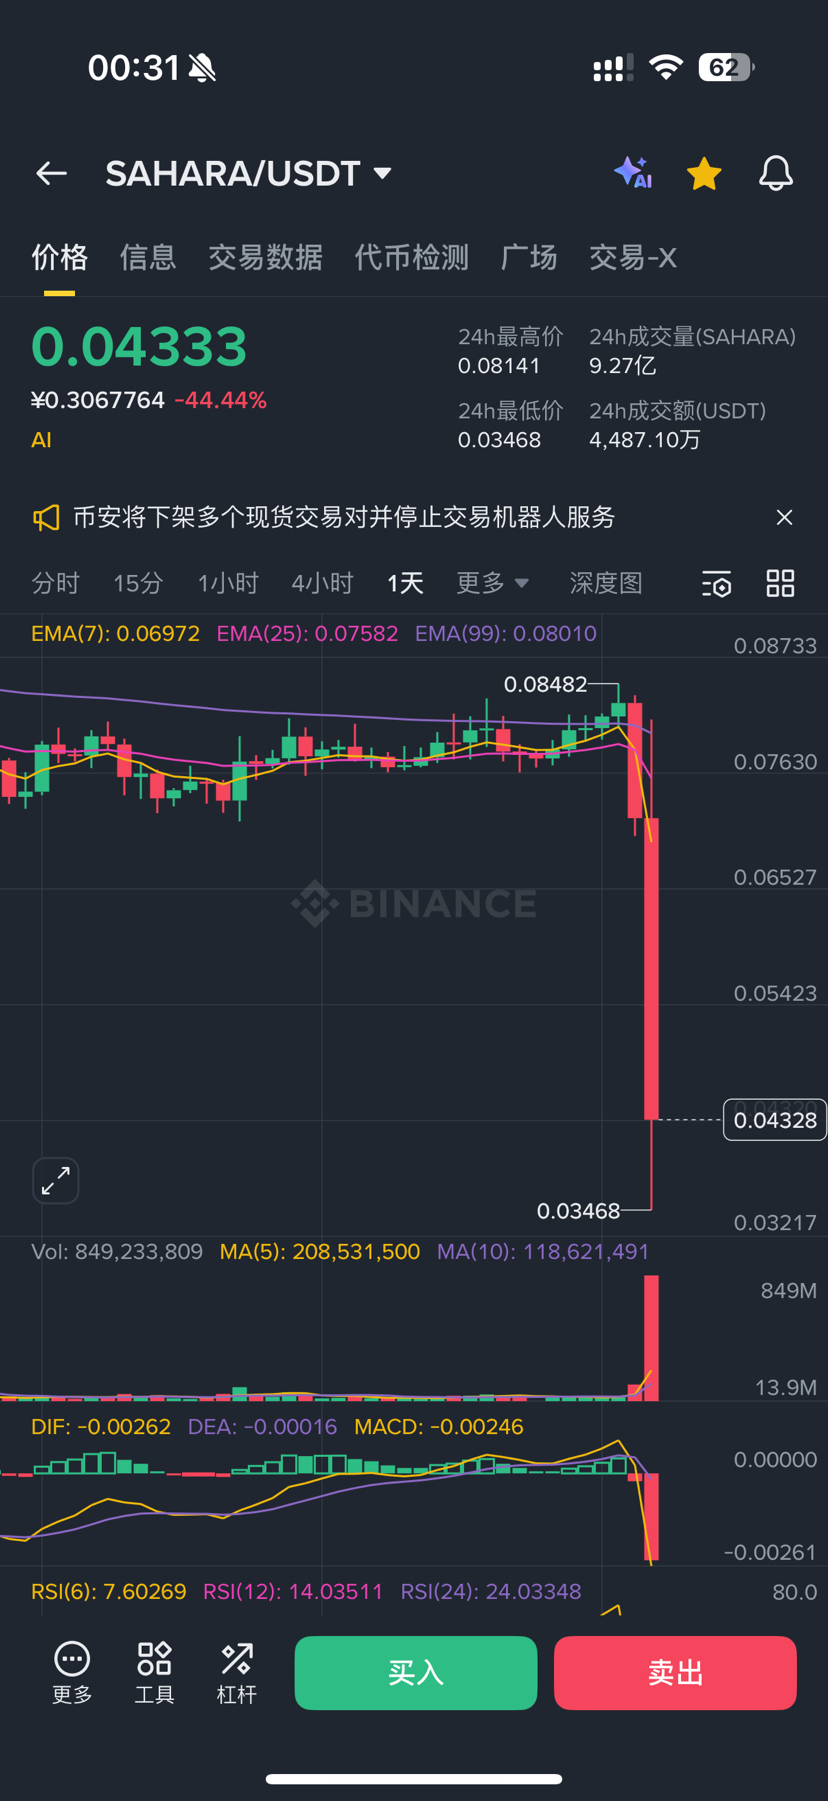Open the AI sparkle assistant icon
The image size is (828, 1801).
click(633, 173)
